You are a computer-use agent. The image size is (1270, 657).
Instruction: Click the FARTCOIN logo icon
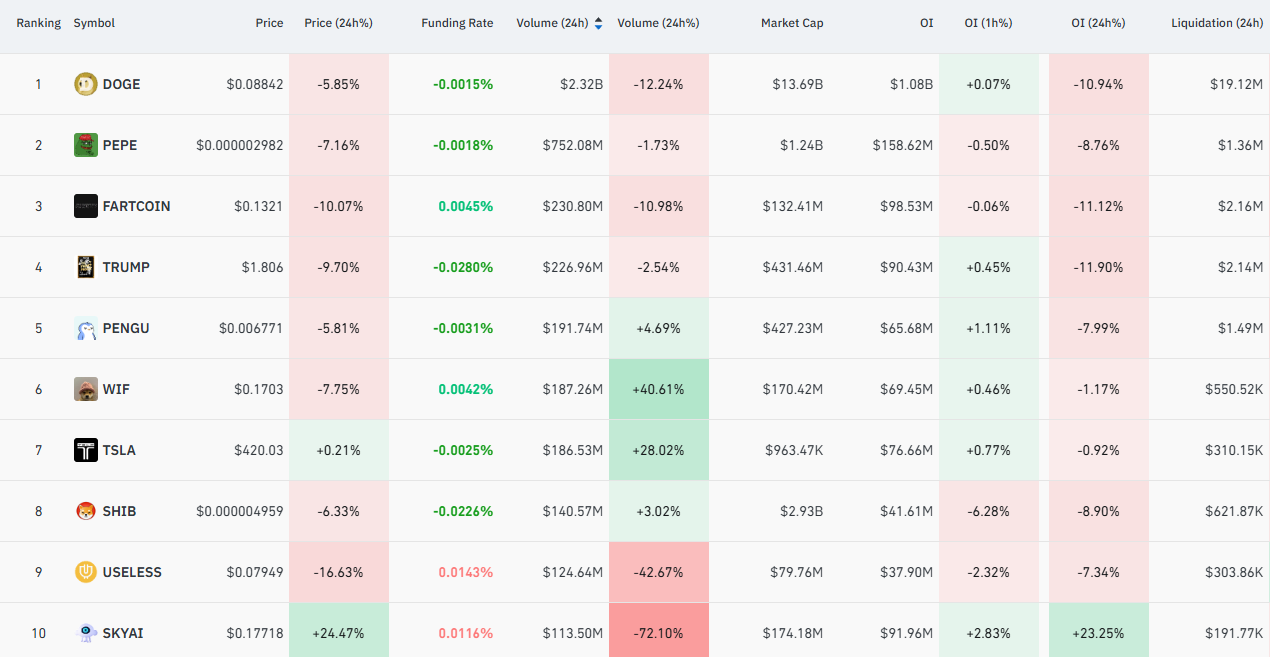[86, 206]
